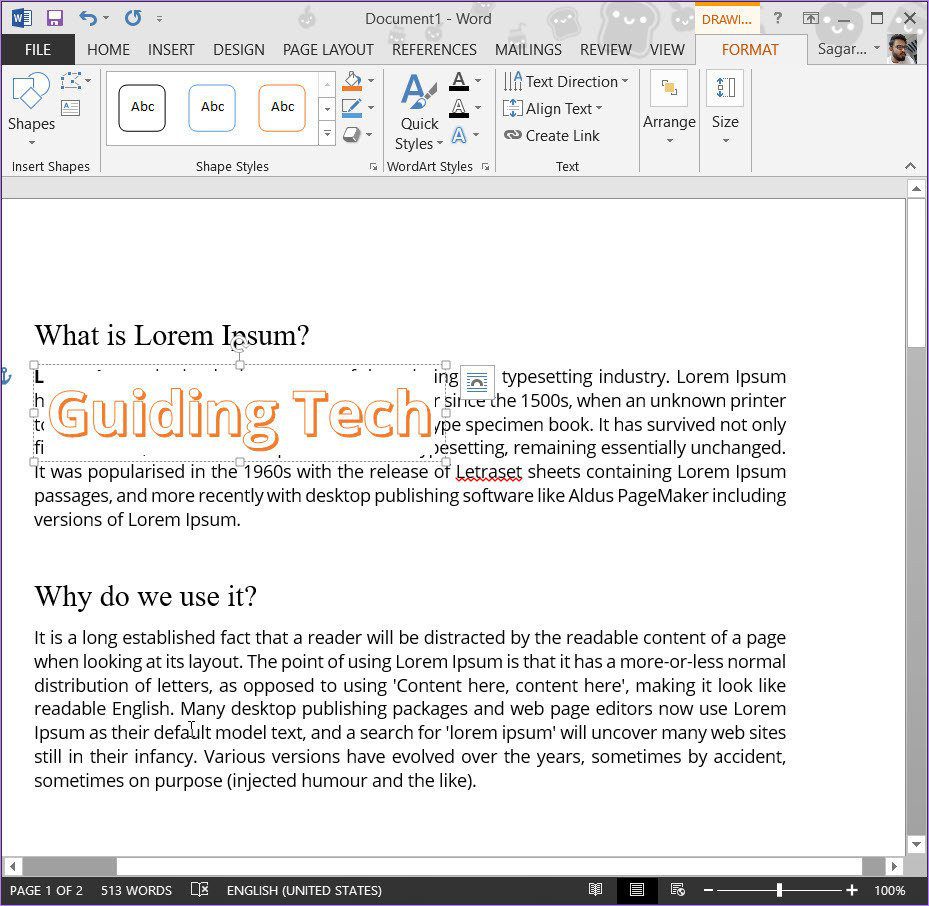Click the proofing errors icon
Viewport: 929px width, 906px height.
pyautogui.click(x=200, y=890)
